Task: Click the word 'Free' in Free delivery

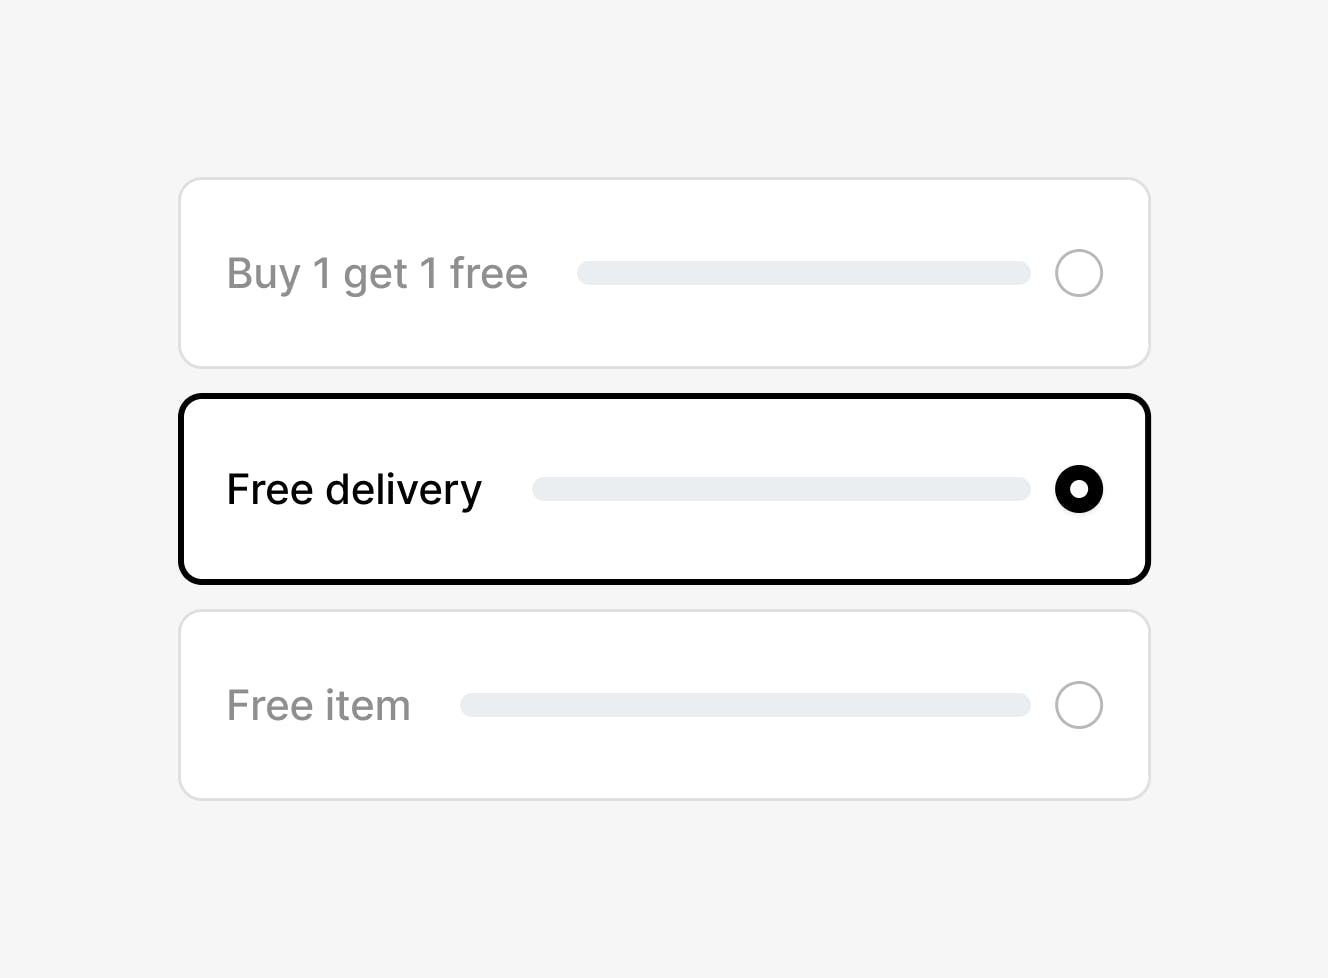Action: click(270, 489)
